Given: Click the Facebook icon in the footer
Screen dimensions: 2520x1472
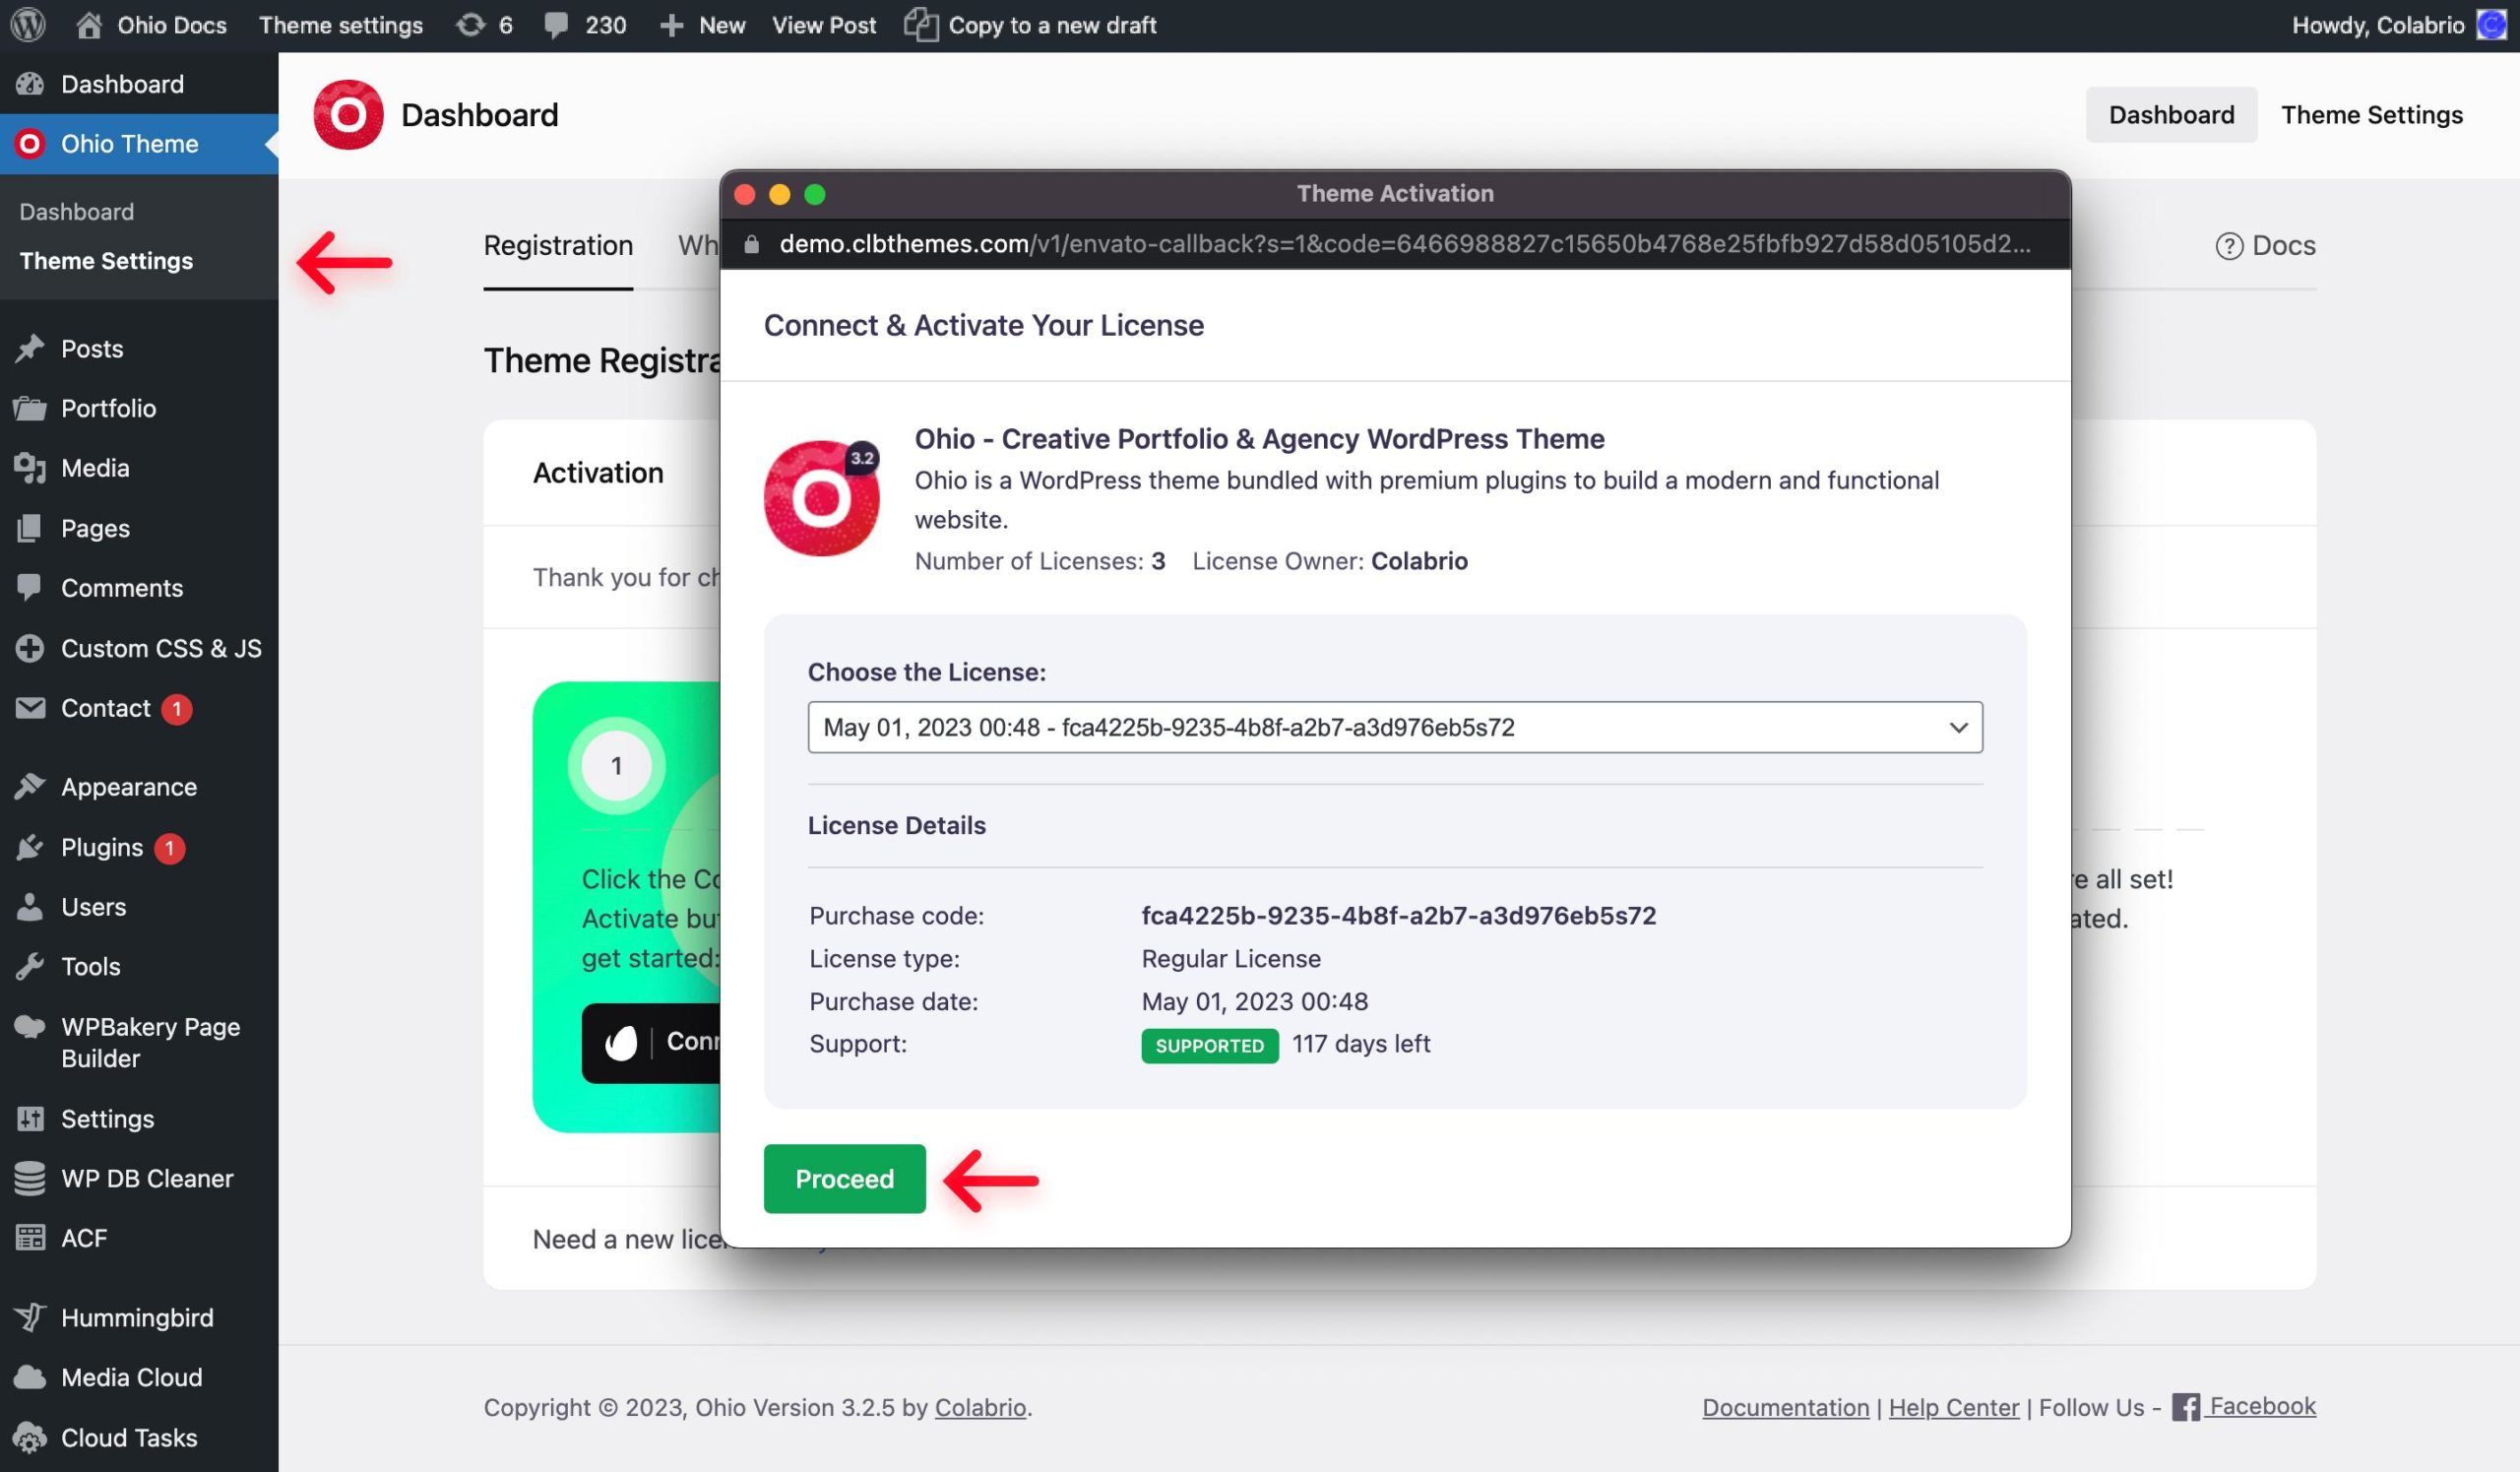Looking at the screenshot, I should [2185, 1407].
